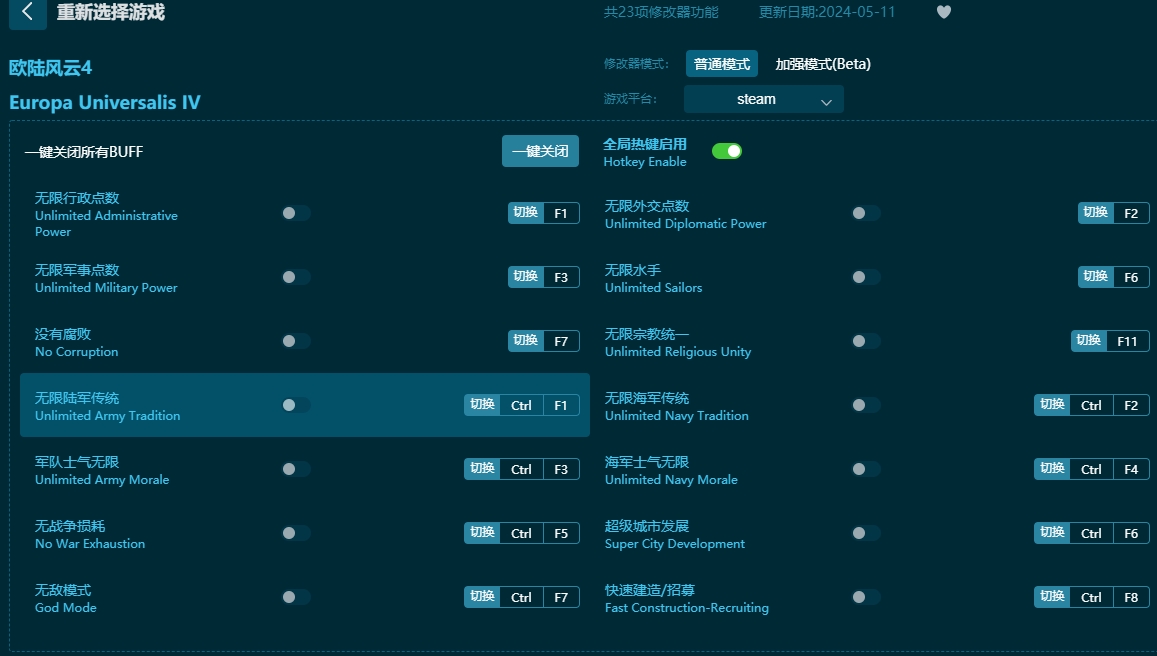The width and height of the screenshot is (1157, 656).
Task: Click 切换 button for Unlimited Army Morale
Action: [482, 469]
